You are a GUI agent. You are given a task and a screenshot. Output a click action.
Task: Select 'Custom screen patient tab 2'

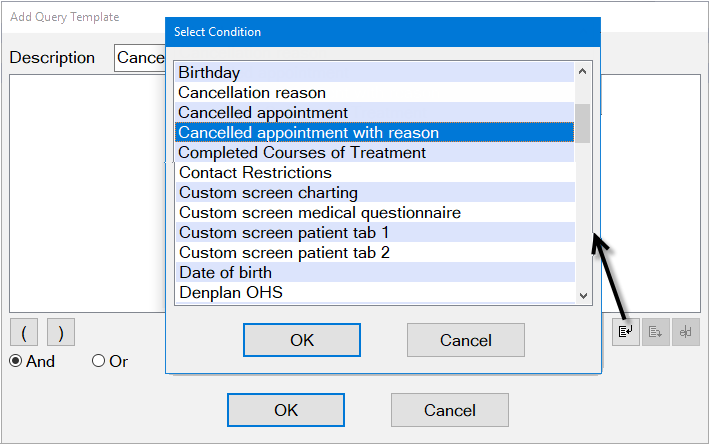(374, 252)
